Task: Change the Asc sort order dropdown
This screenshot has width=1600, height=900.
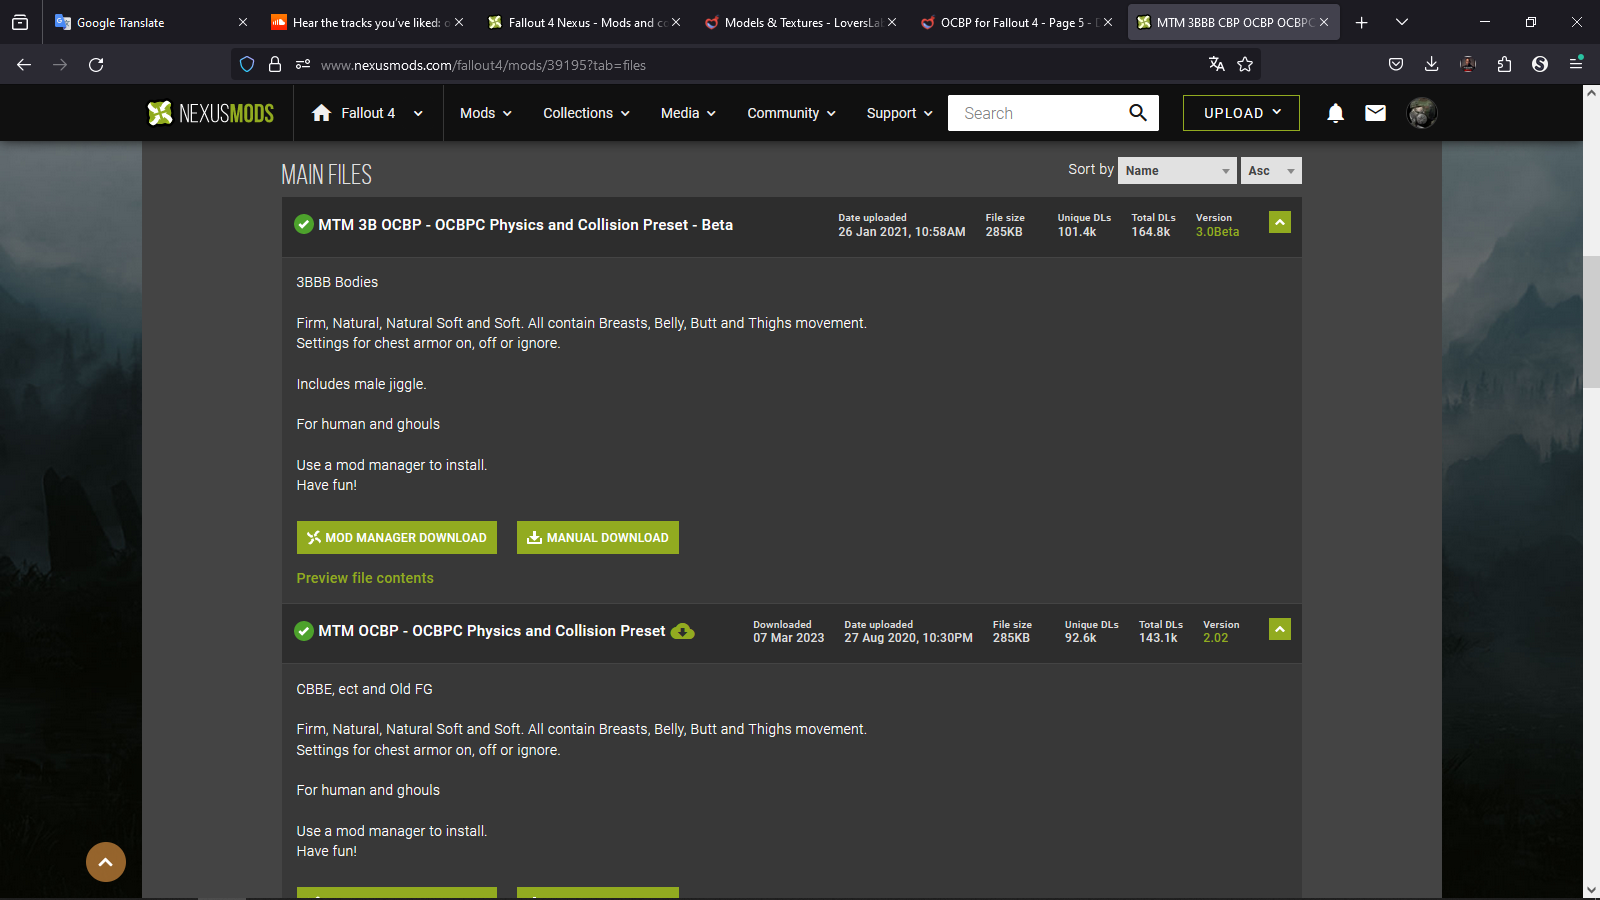Action: 1271,171
